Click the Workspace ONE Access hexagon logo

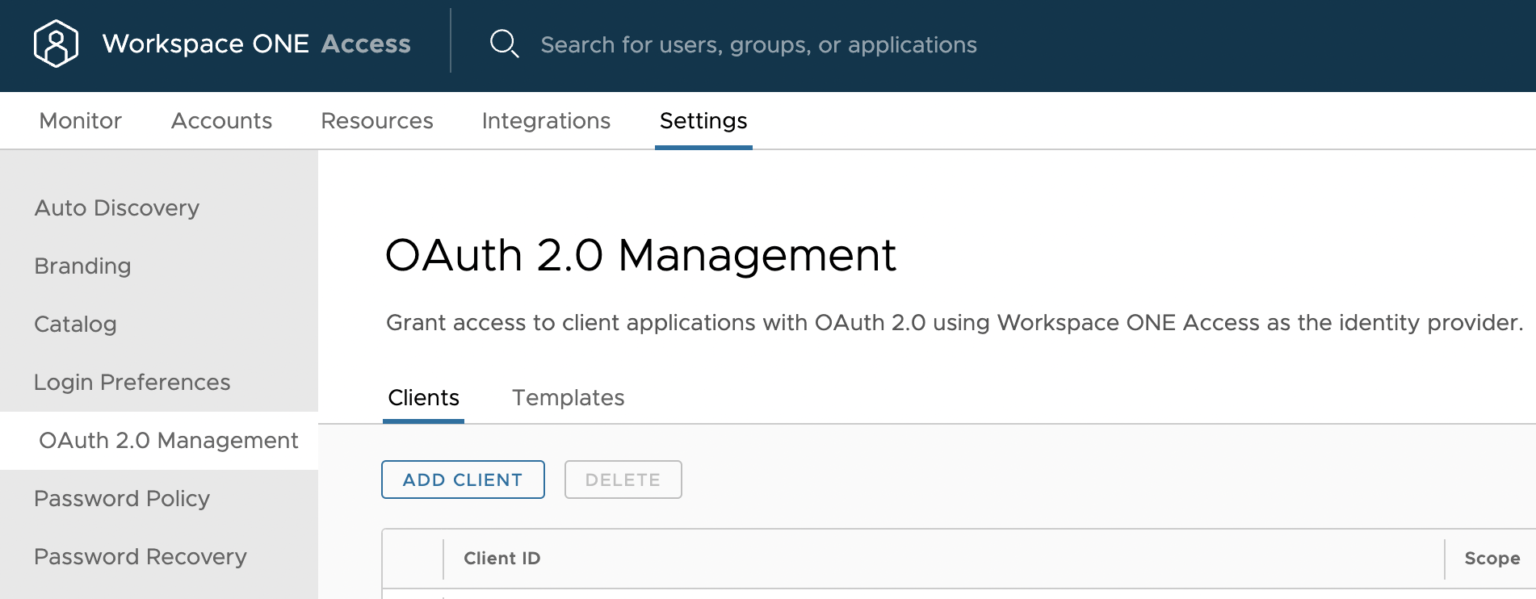click(x=56, y=43)
